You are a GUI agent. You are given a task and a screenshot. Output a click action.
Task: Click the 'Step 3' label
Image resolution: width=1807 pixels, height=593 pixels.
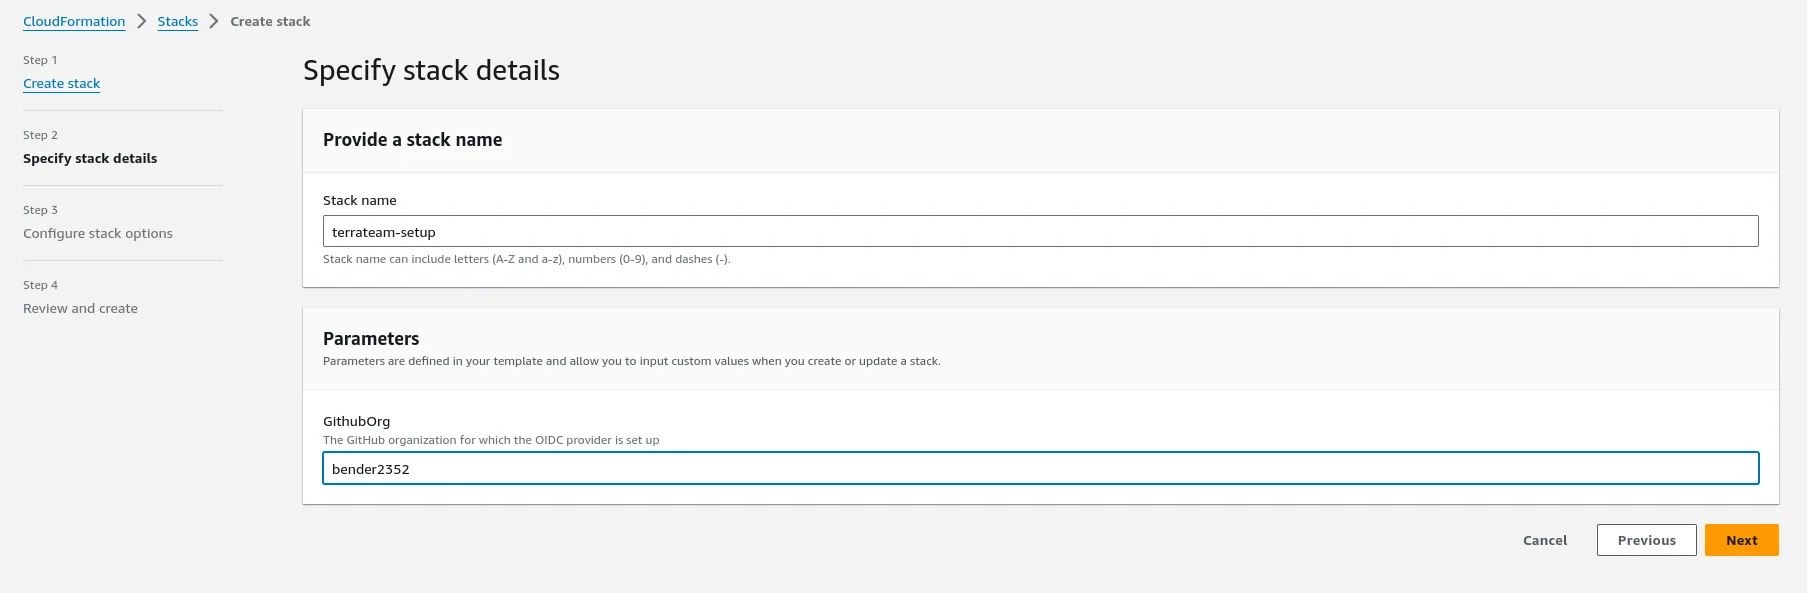point(40,210)
